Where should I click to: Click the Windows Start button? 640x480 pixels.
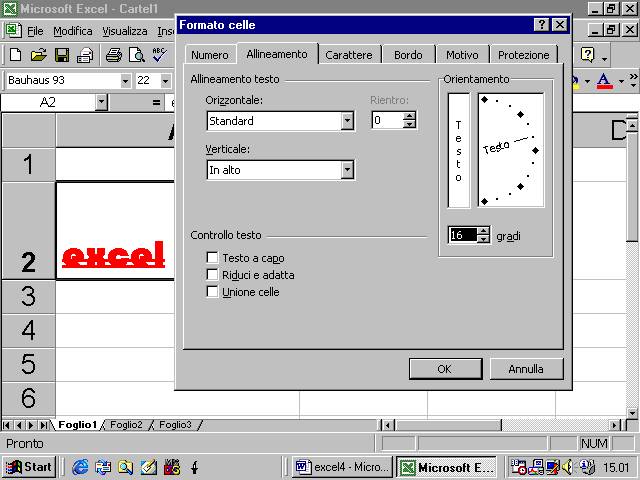pyautogui.click(x=29, y=467)
